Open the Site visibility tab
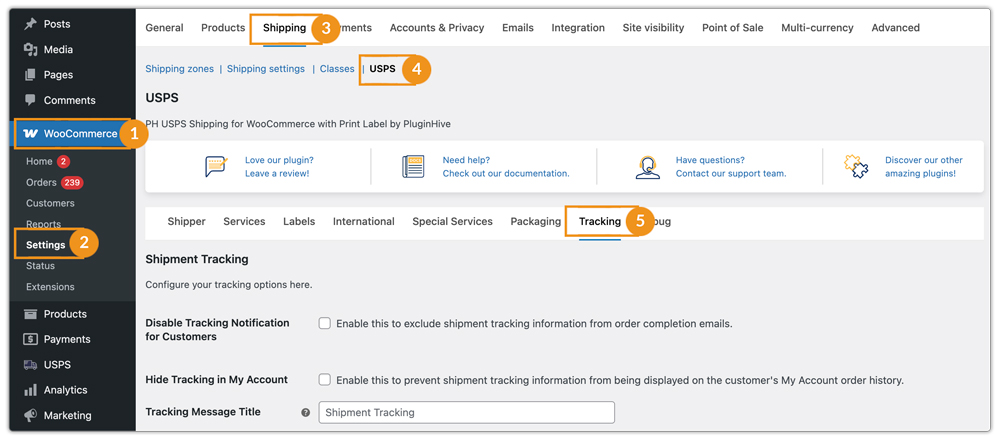This screenshot has width=1000, height=440. (x=654, y=27)
